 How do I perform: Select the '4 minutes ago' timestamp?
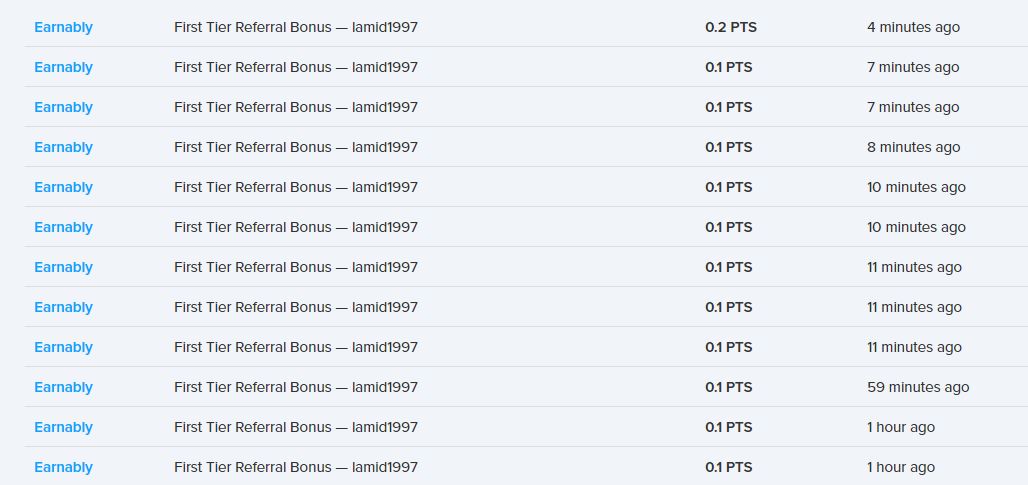coord(913,27)
